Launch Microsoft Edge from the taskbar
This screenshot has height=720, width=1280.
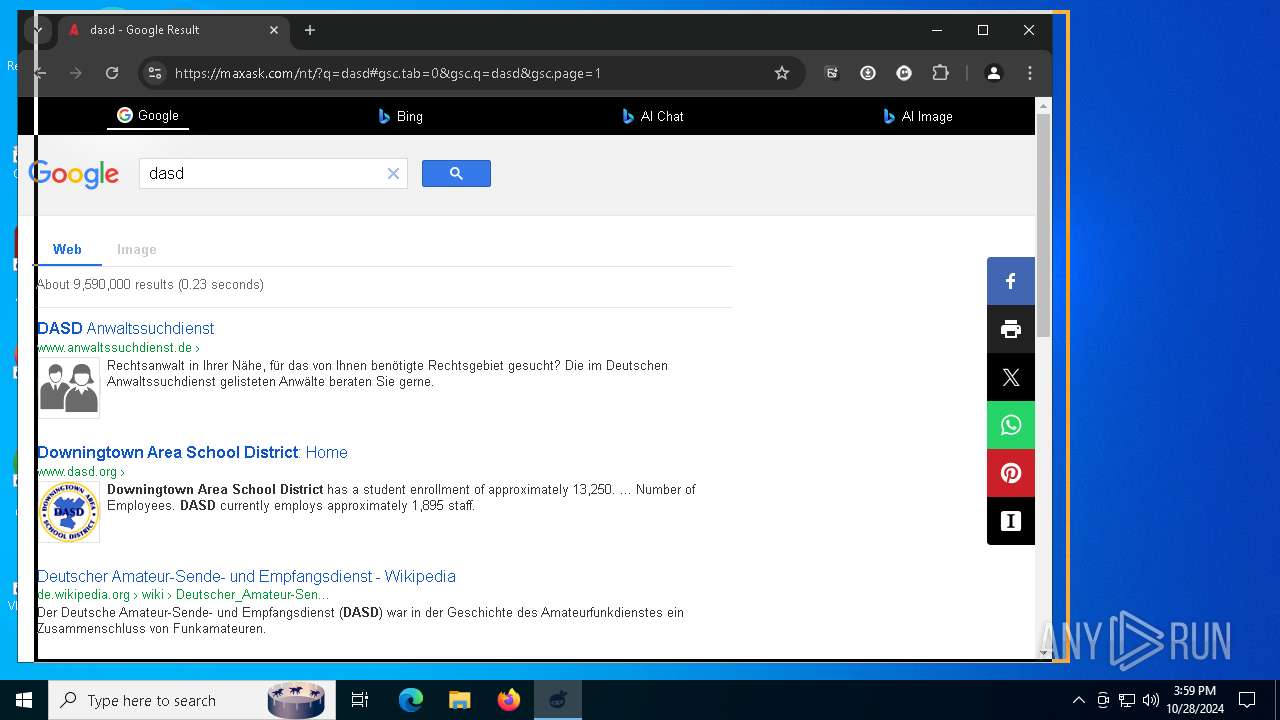tap(411, 700)
